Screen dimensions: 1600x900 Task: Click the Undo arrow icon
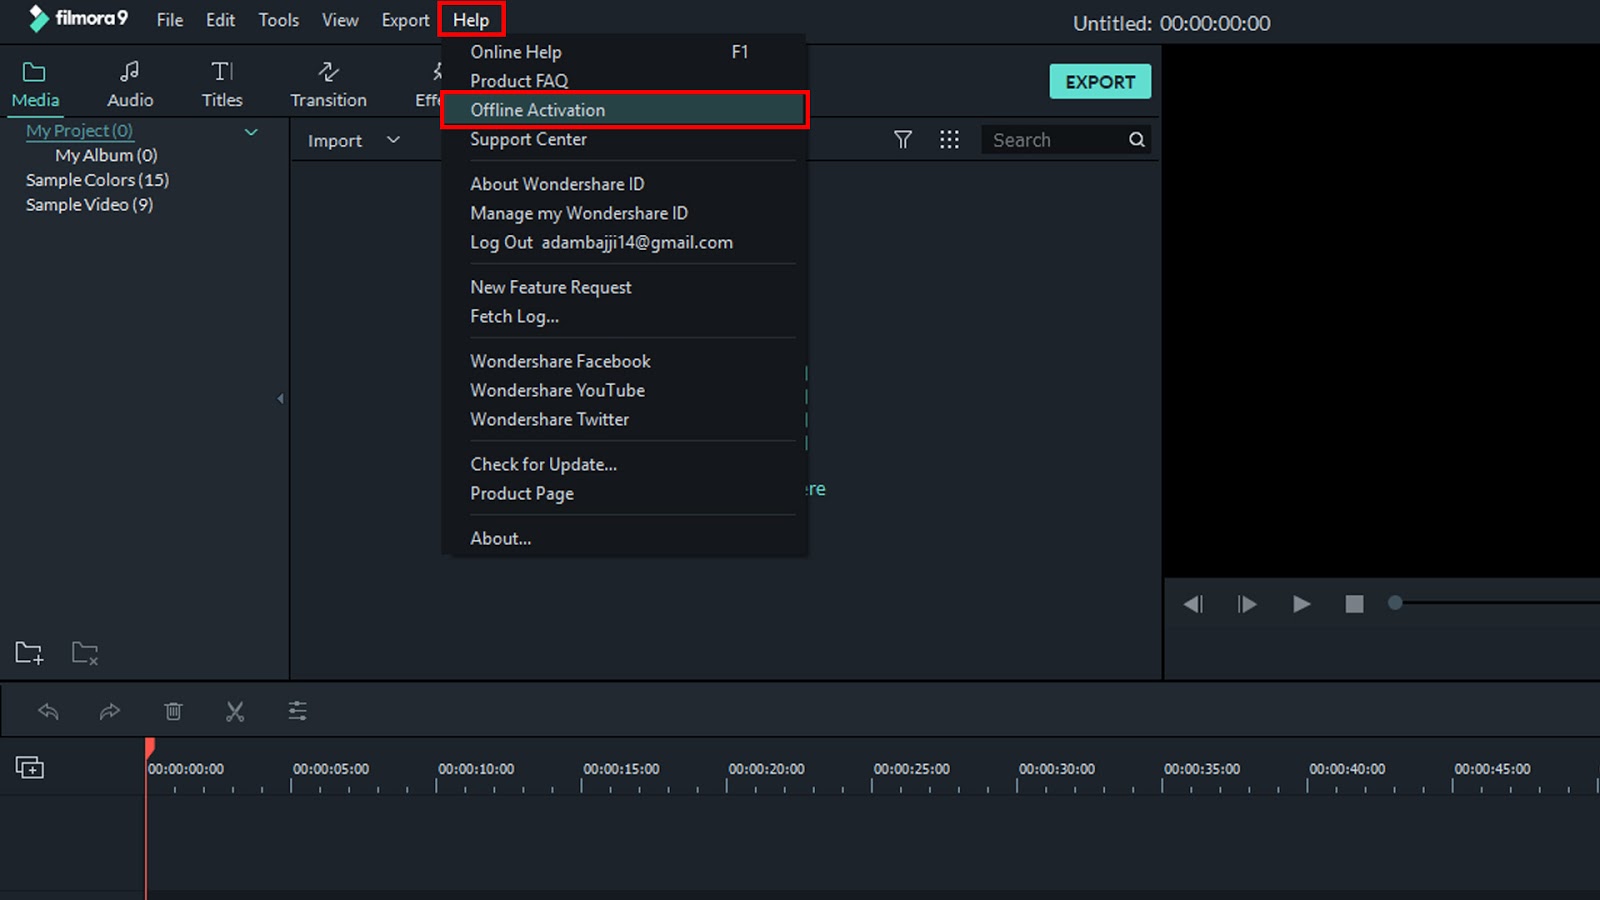(48, 711)
